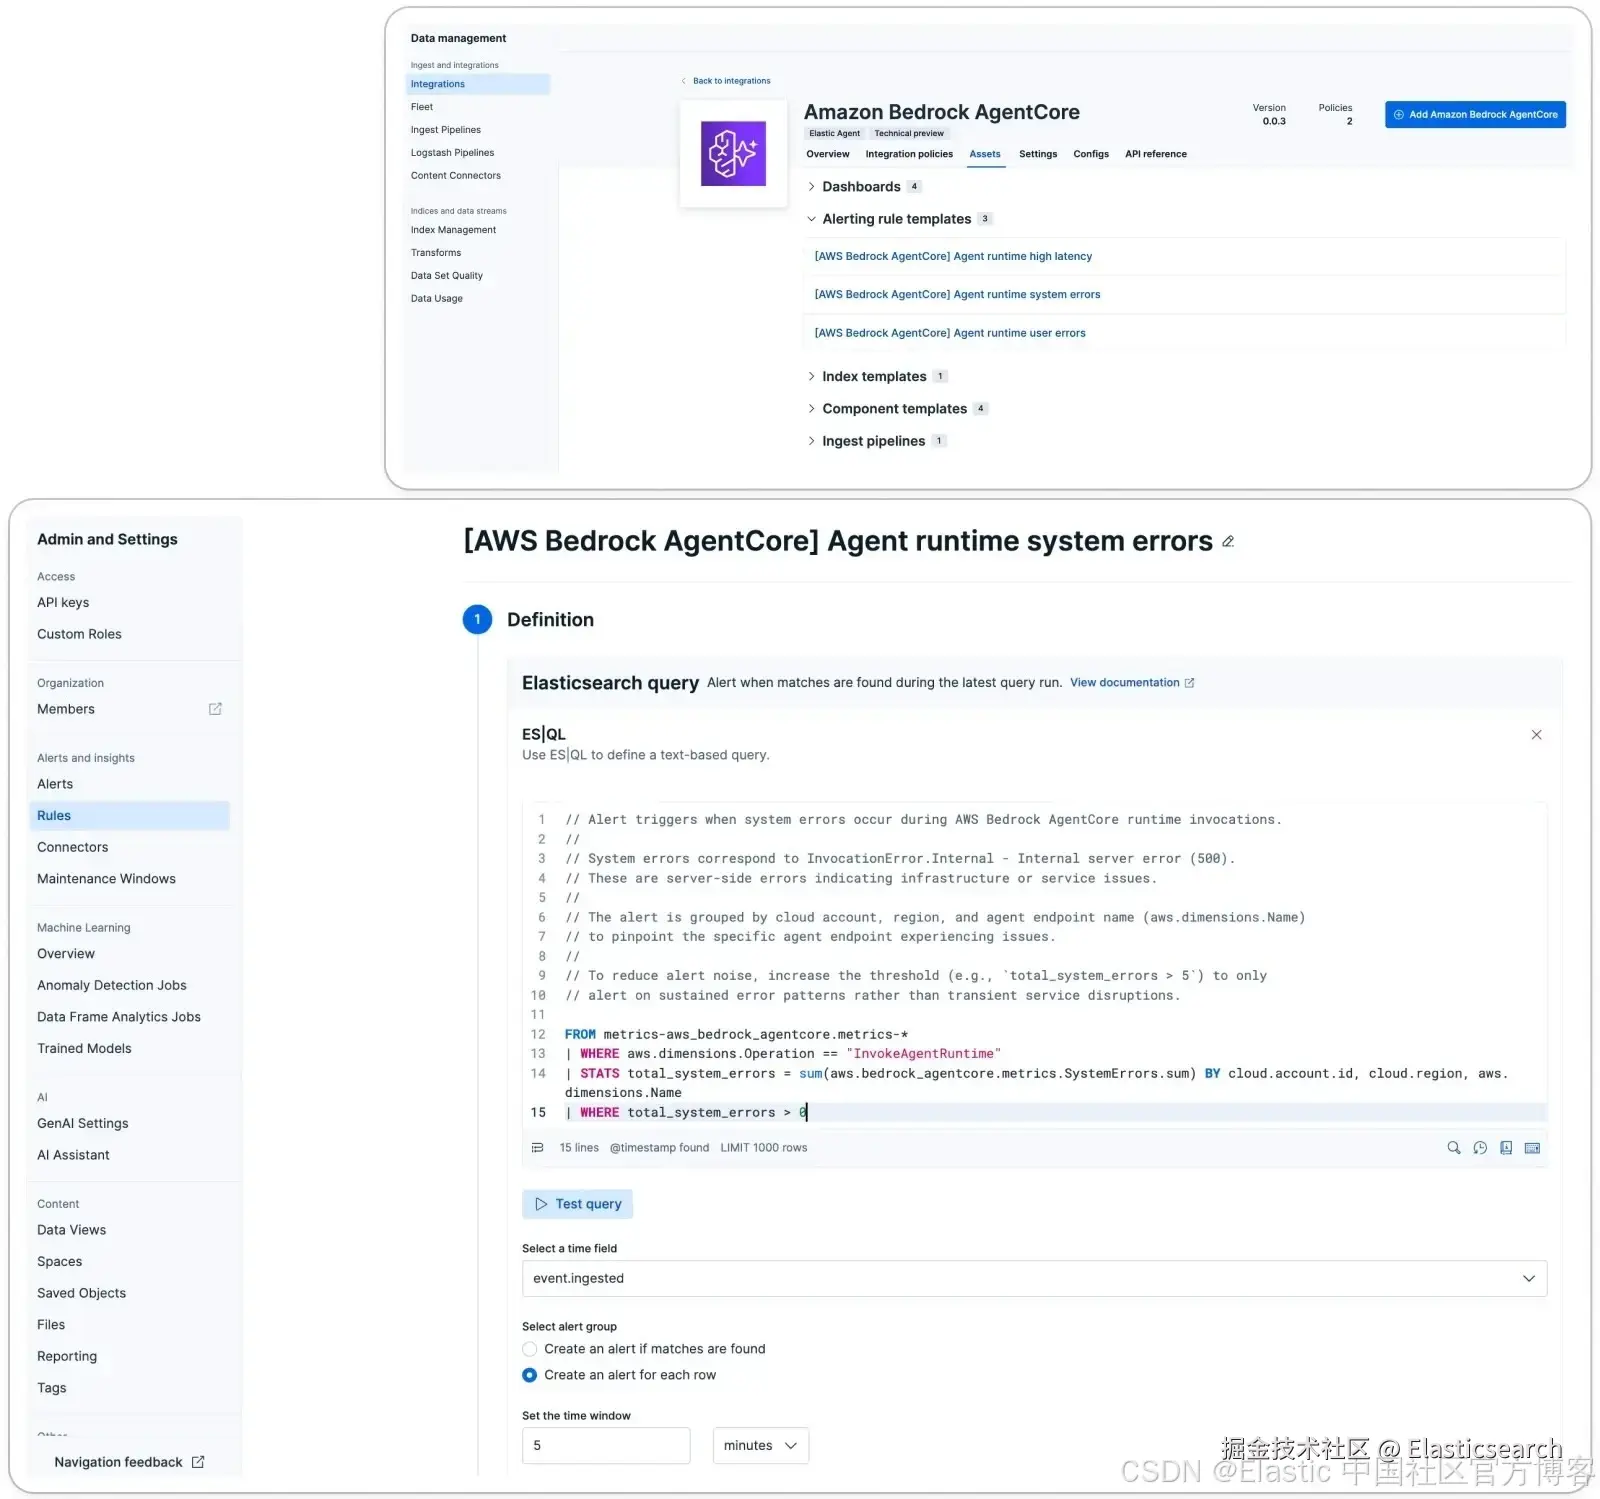Open Members external link icon in sidebar
Viewport: 1600px width, 1499px height.
(x=215, y=709)
